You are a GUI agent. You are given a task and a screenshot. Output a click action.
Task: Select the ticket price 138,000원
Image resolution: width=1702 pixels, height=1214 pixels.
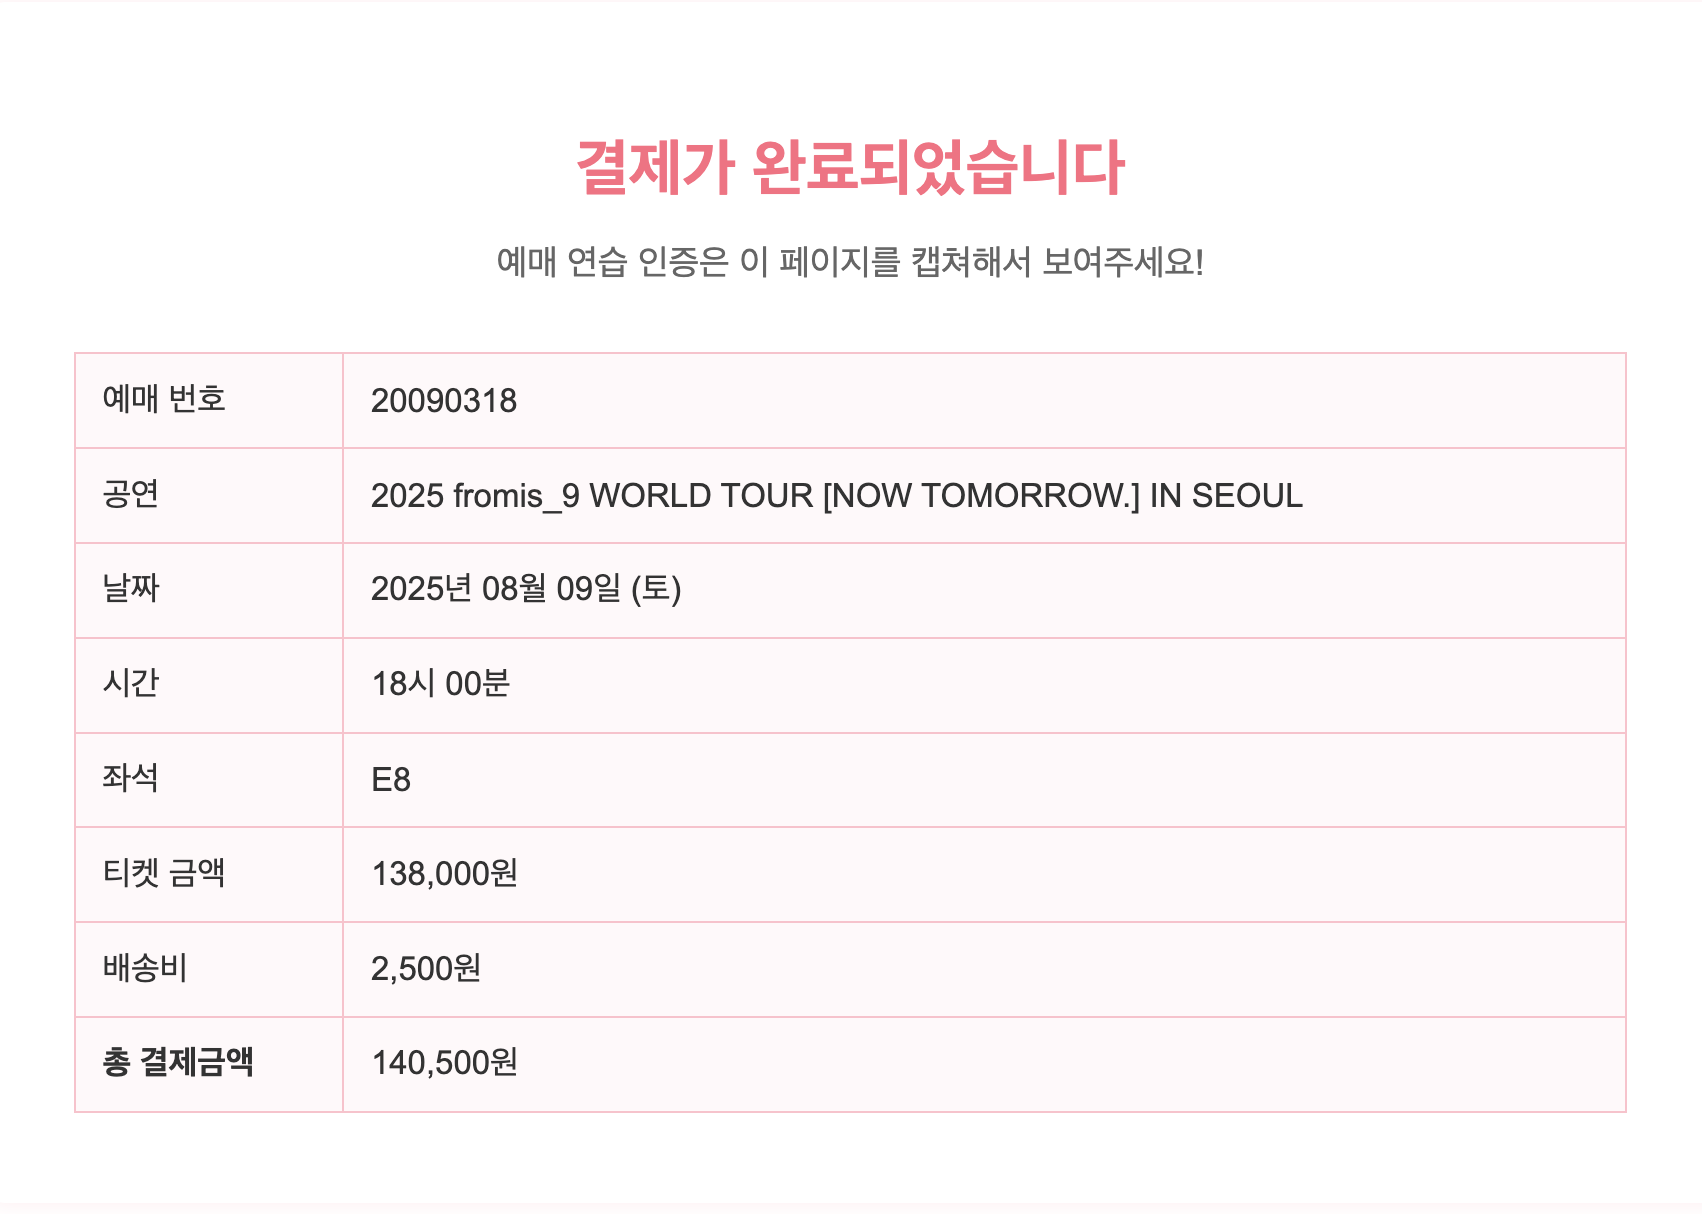click(x=445, y=874)
